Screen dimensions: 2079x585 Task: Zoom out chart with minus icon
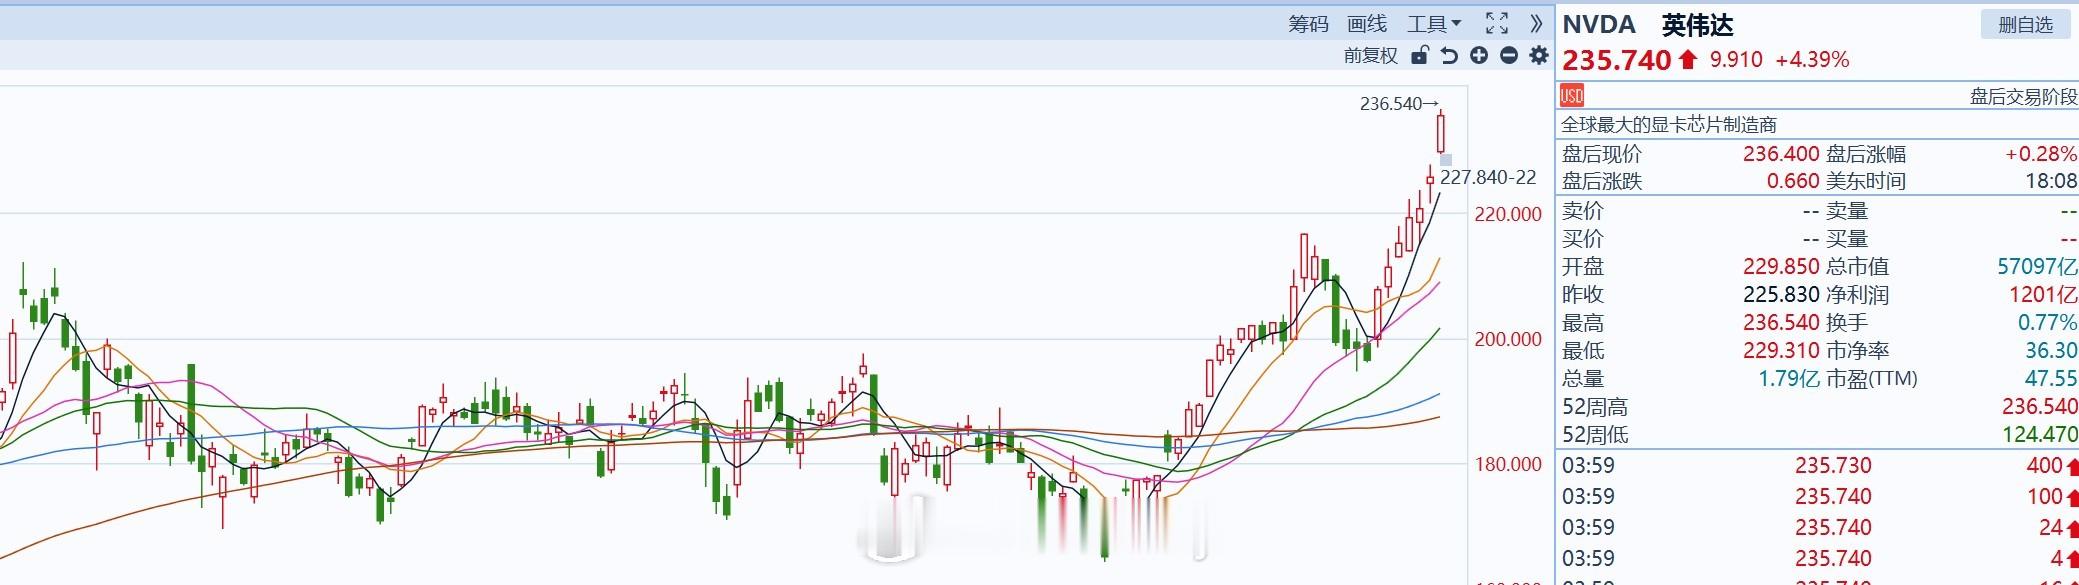tap(1509, 55)
